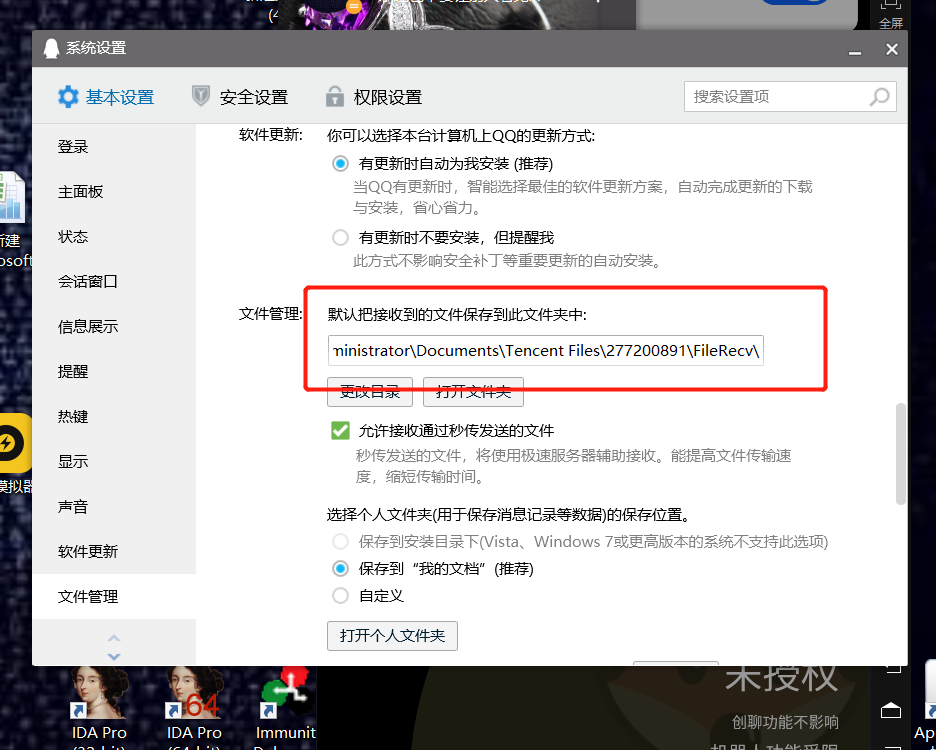Click the lock icon beside 权限设置
The height and width of the screenshot is (750, 936).
coord(335,96)
